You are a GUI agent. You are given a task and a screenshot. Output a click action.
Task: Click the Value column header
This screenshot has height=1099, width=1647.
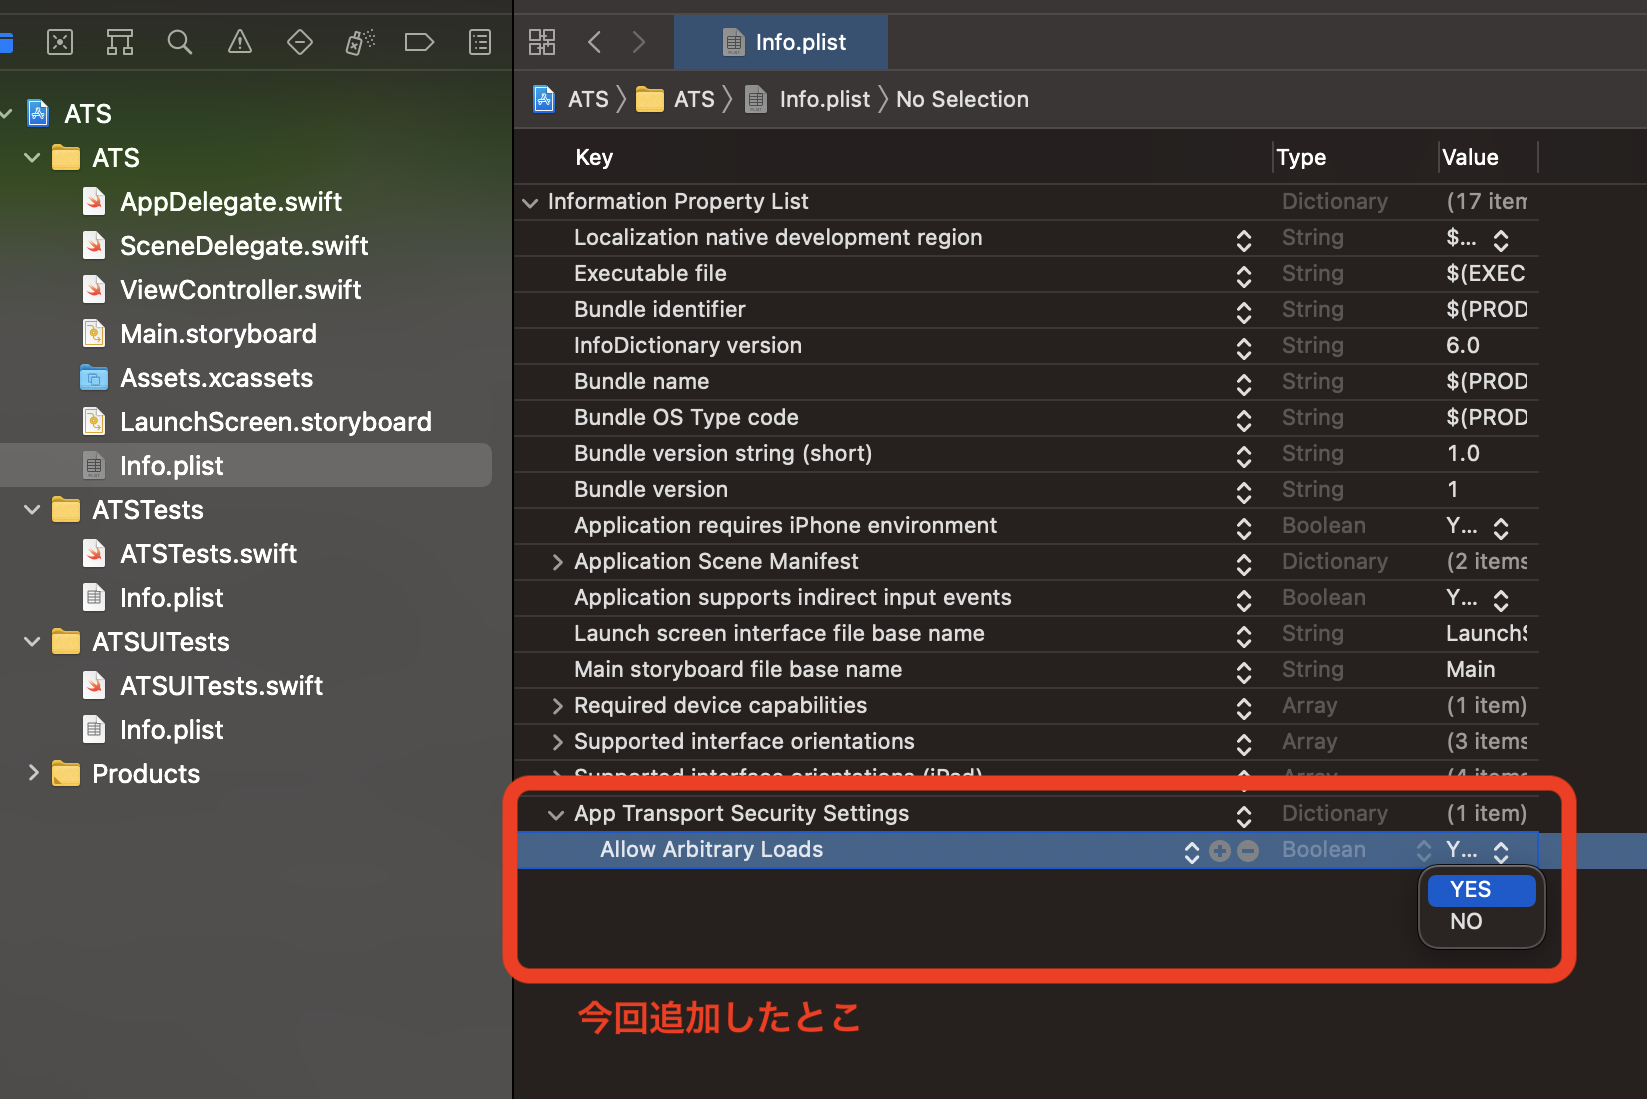1470,157
